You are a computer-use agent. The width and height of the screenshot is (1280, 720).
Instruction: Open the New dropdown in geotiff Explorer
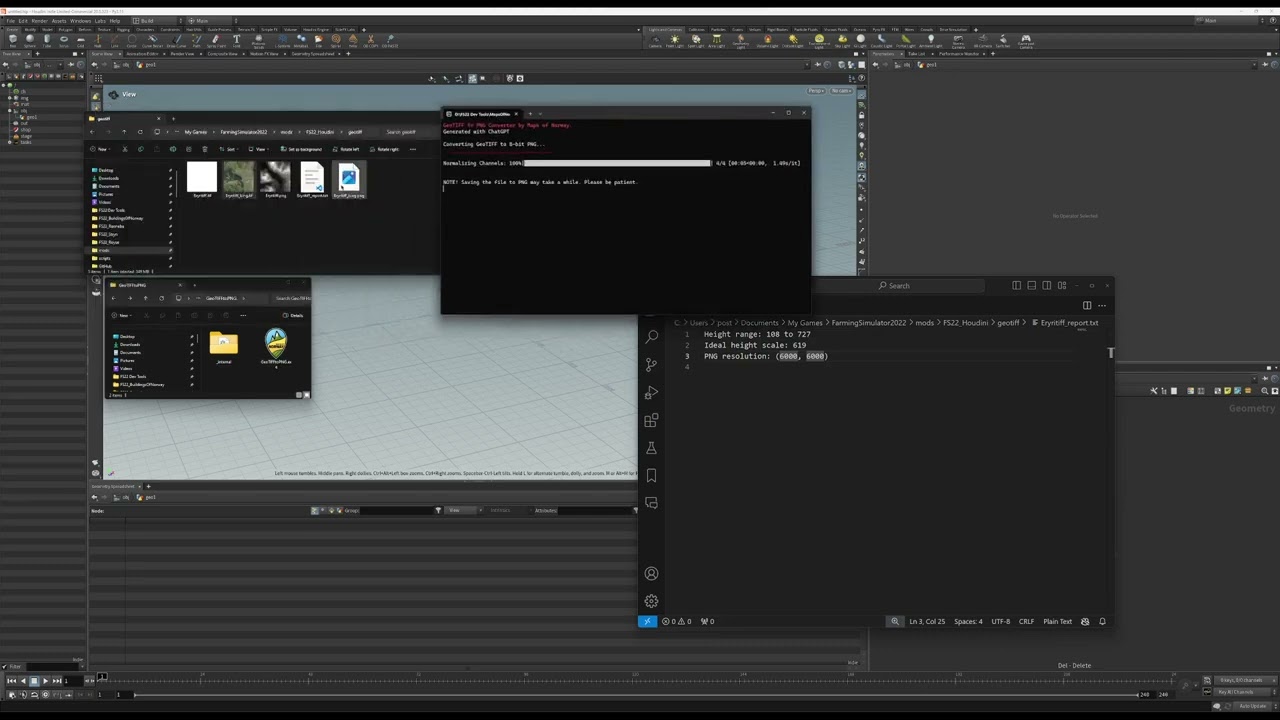point(102,149)
